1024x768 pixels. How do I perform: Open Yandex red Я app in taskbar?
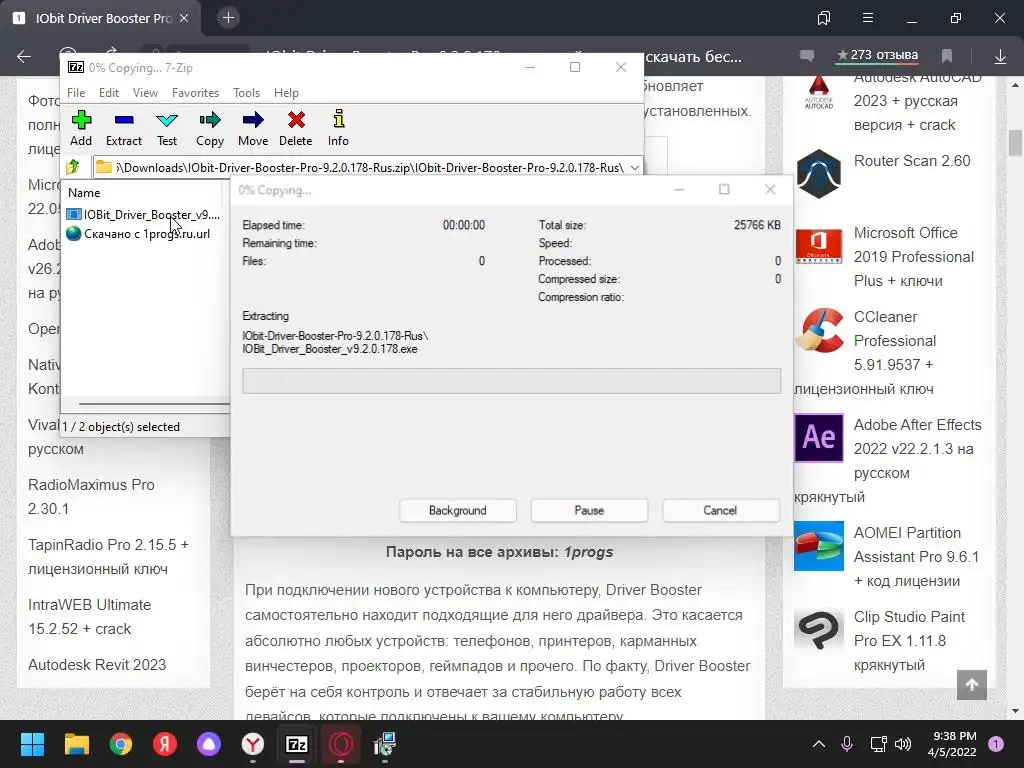point(165,744)
